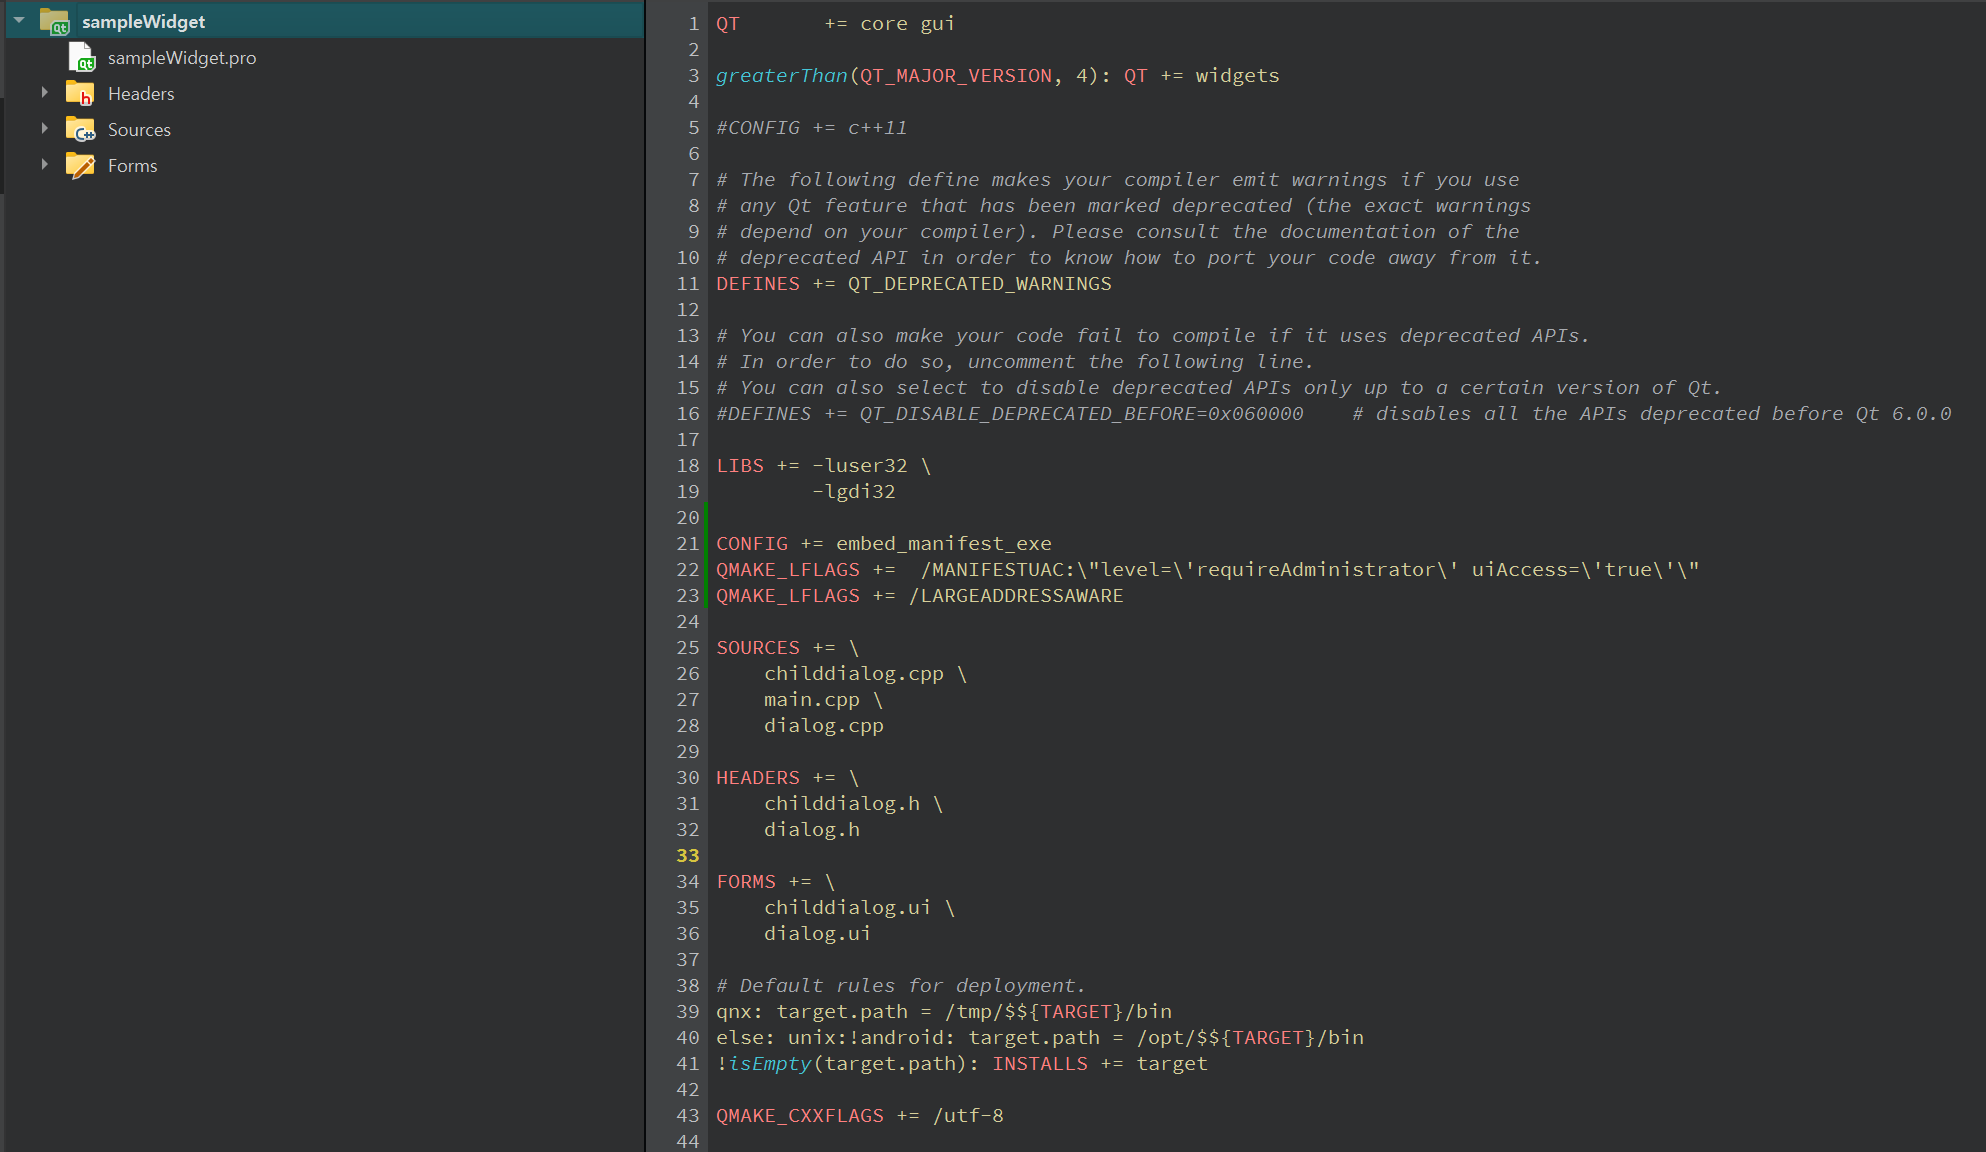Place cursor on DEFINES keyword line 11
Screen dimensions: 1986x1152
click(757, 284)
